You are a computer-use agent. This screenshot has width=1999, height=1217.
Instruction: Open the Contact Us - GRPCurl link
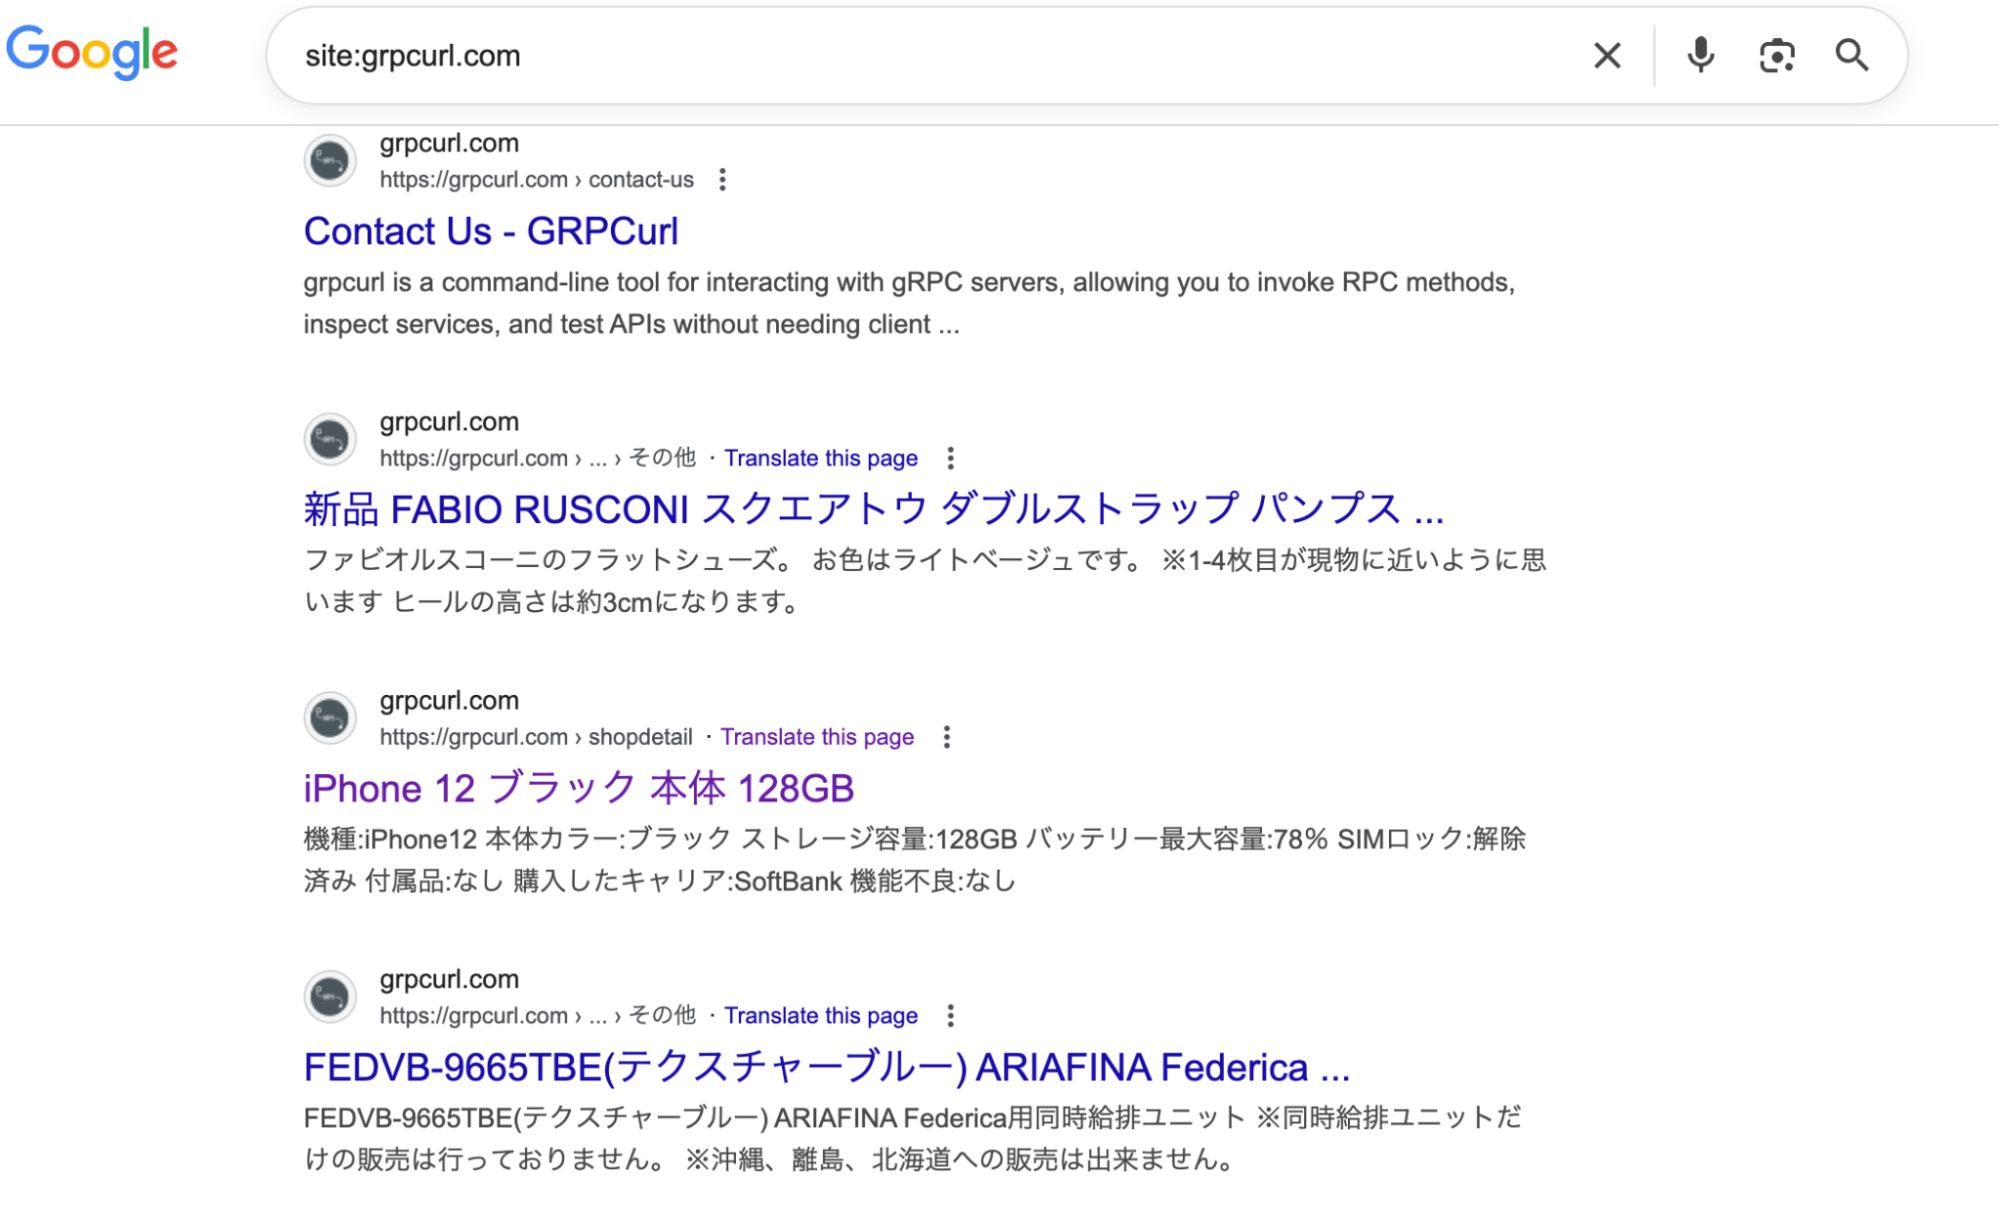point(491,231)
